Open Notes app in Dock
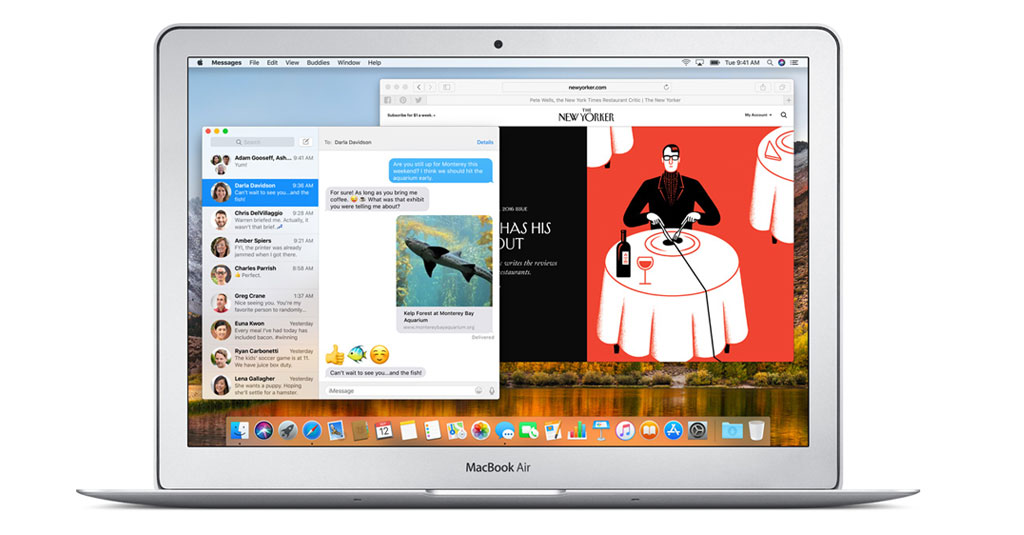This screenshot has height=535, width=1024. pos(408,430)
